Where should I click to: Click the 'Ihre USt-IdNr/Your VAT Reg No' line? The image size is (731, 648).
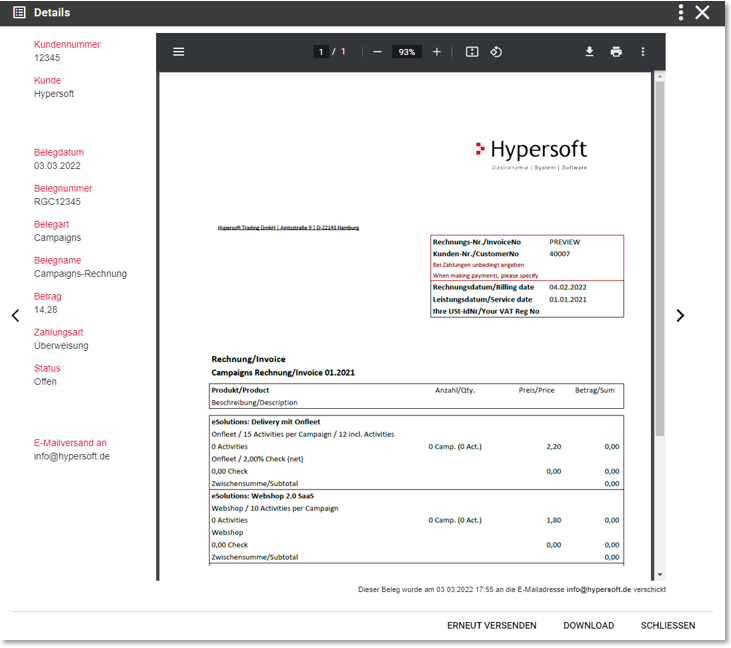[486, 311]
